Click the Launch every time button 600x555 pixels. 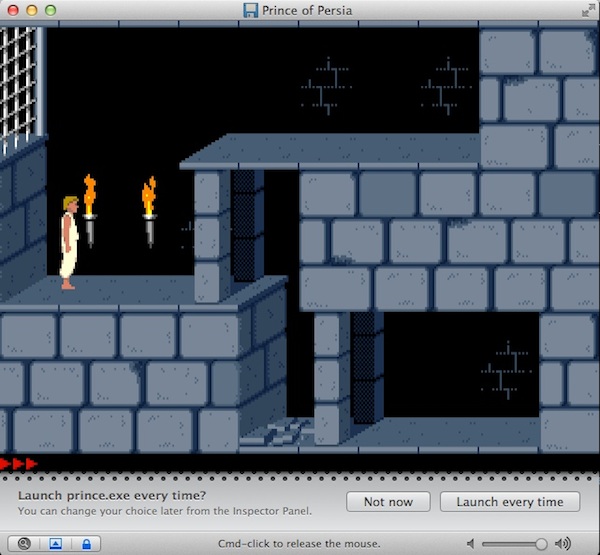click(x=510, y=502)
